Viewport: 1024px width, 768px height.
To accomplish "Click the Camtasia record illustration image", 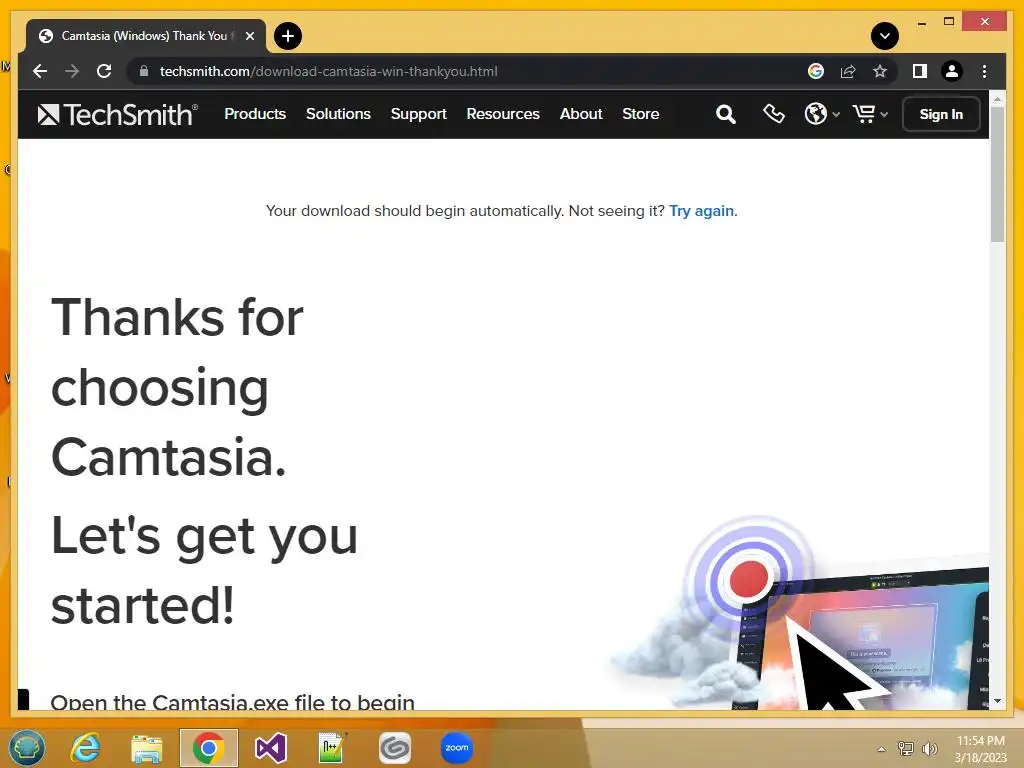I will (x=800, y=613).
